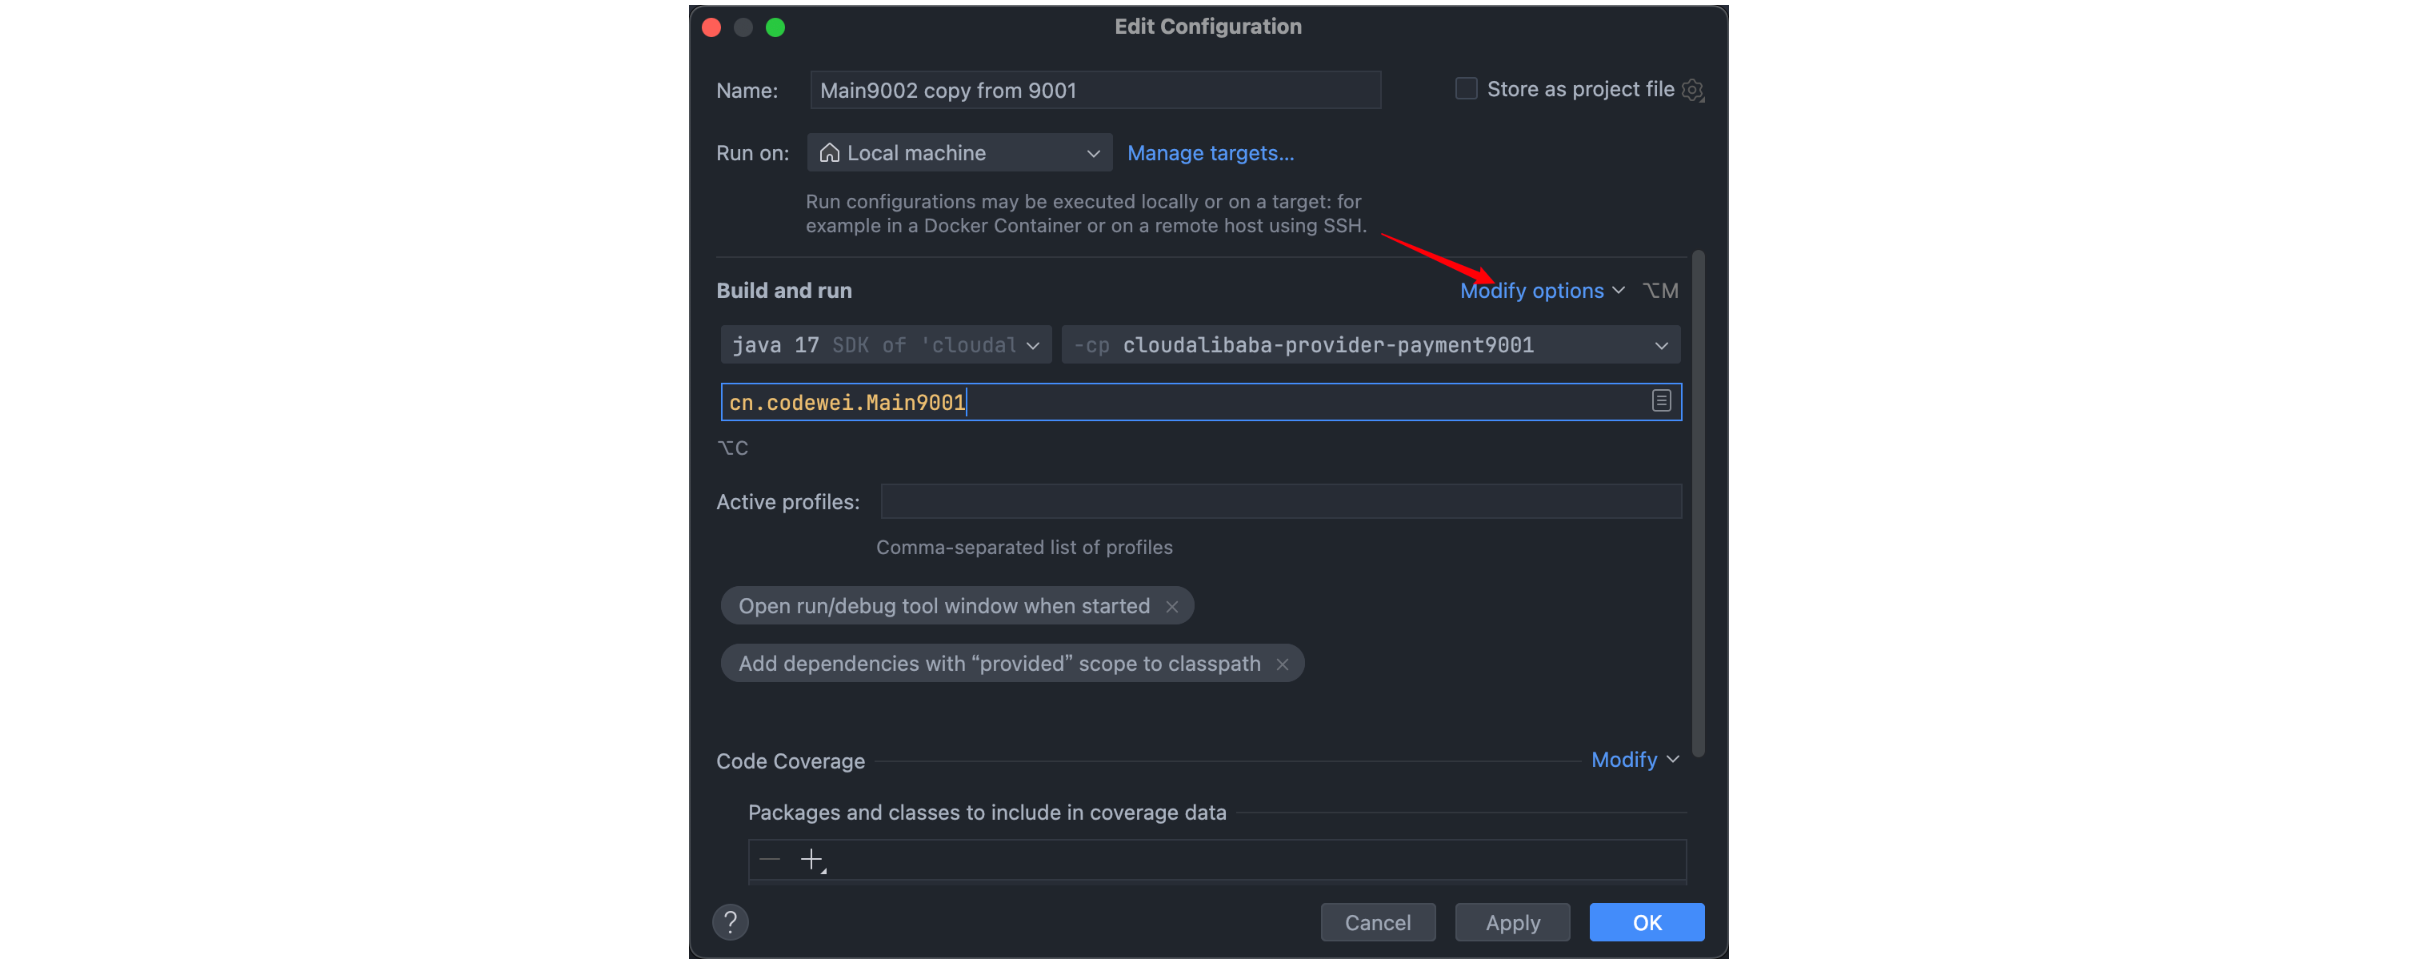Click the Apply button

(1512, 922)
